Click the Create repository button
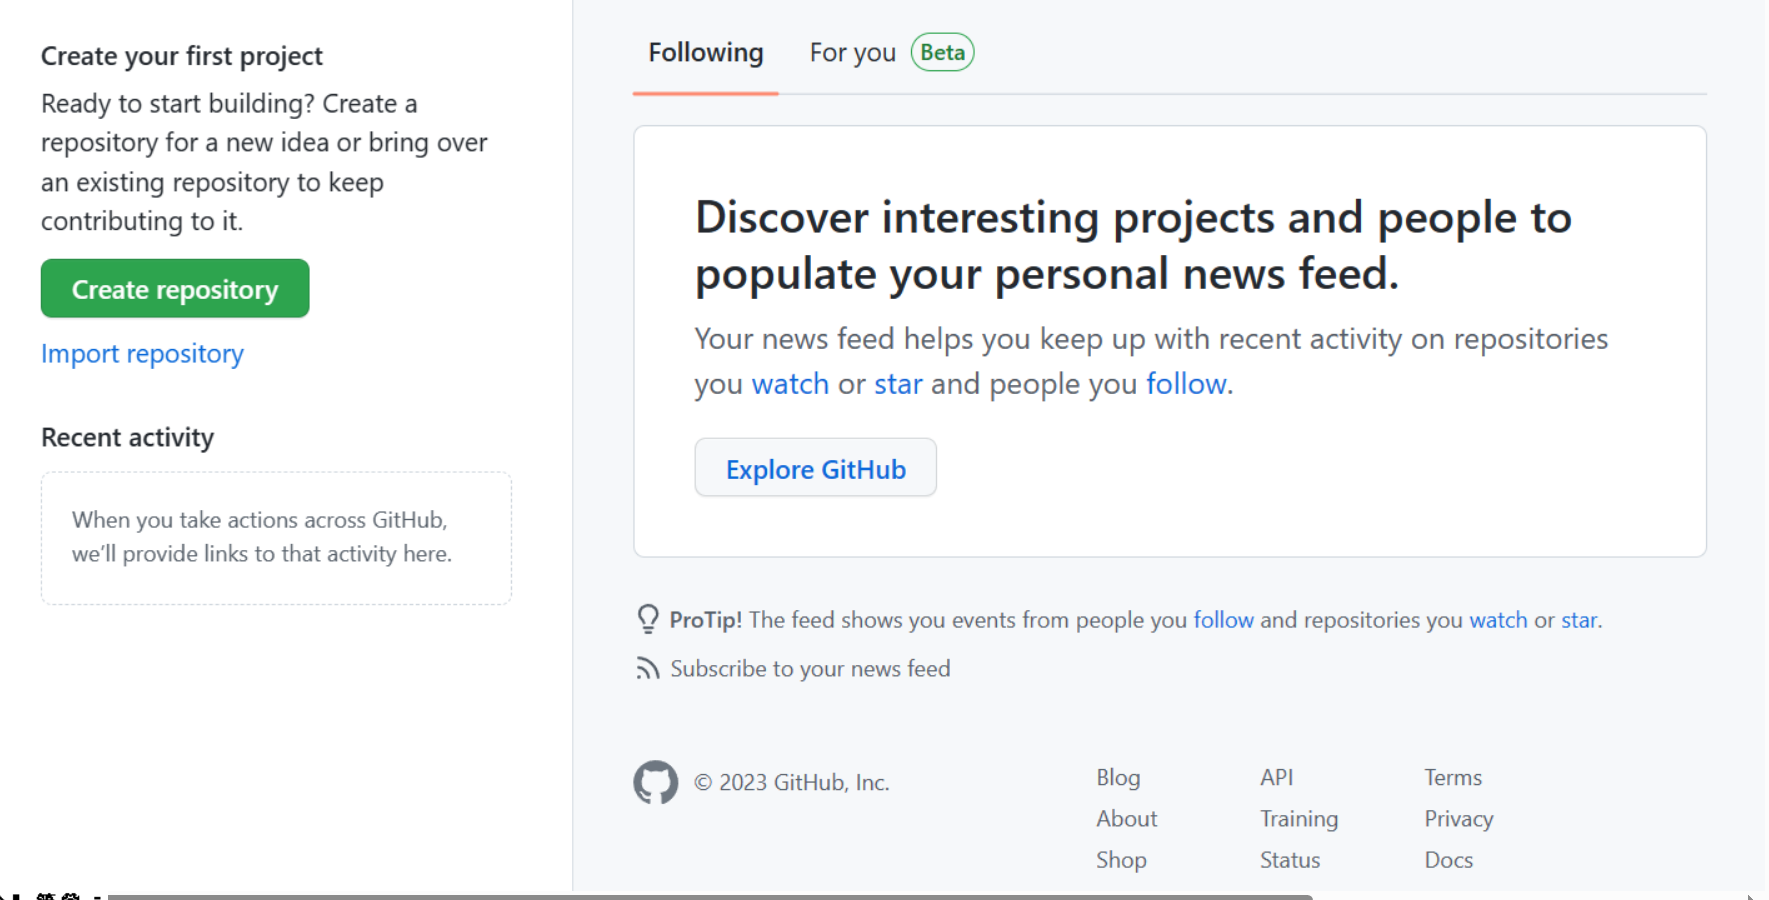 coord(175,289)
